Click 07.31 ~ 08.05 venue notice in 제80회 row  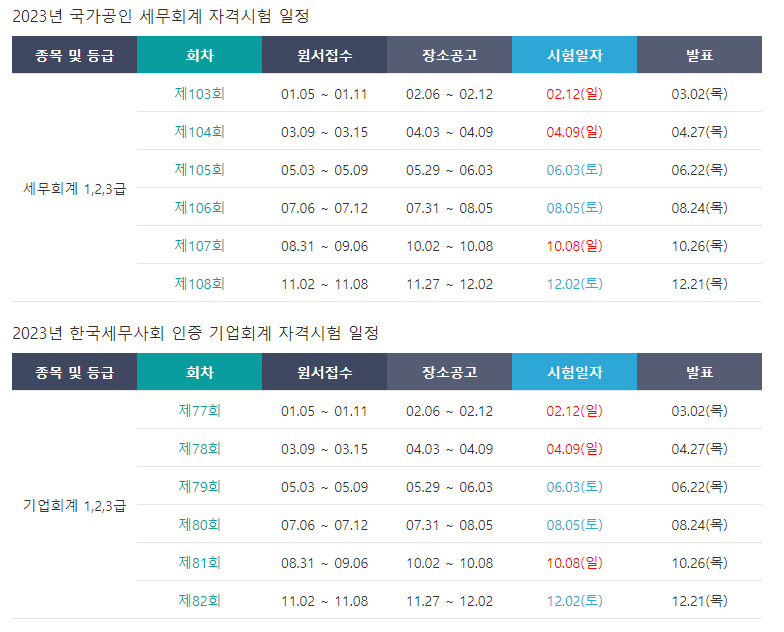pyautogui.click(x=450, y=525)
